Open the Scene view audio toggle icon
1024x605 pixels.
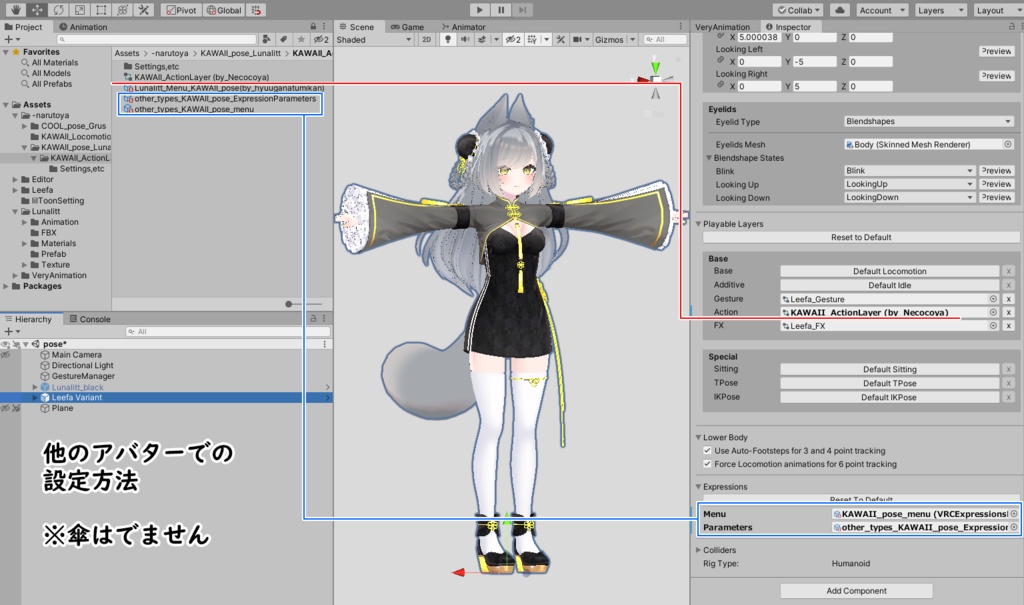tap(465, 39)
